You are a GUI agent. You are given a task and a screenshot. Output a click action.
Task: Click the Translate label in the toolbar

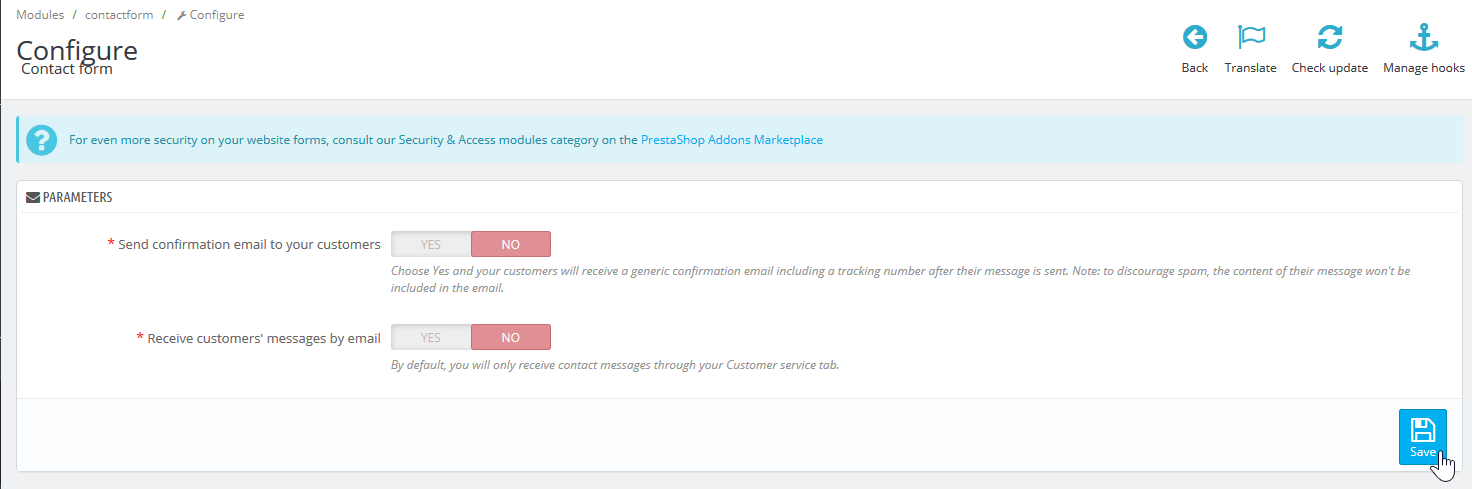(x=1250, y=68)
